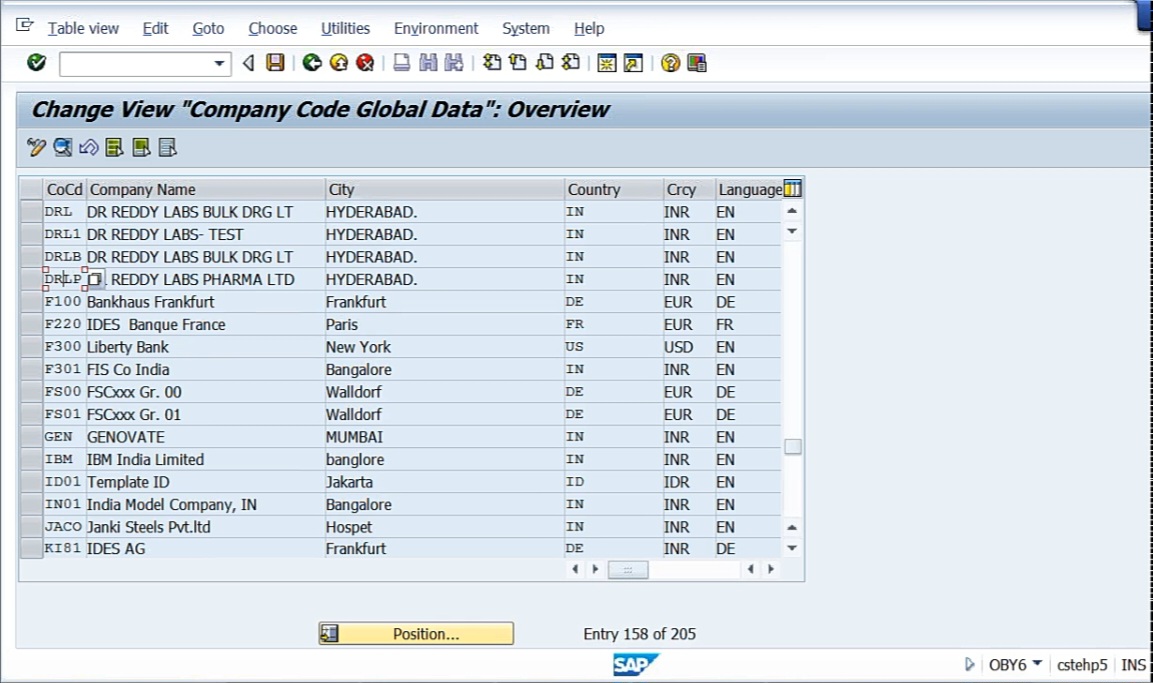Open the Choose menu
Image resolution: width=1153 pixels, height=683 pixels.
[x=273, y=29]
